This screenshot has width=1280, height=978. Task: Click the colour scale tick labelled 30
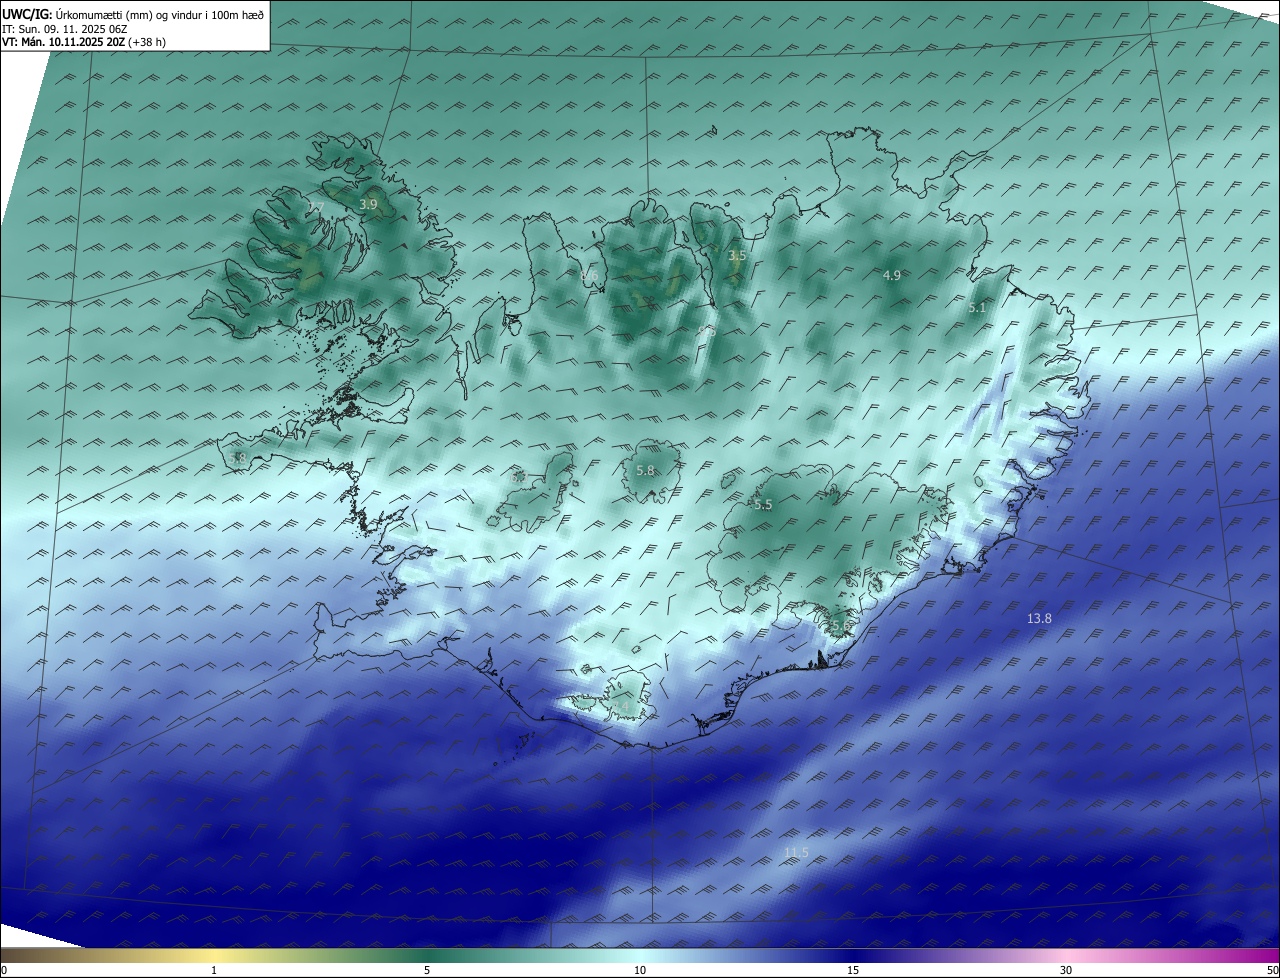click(1066, 970)
